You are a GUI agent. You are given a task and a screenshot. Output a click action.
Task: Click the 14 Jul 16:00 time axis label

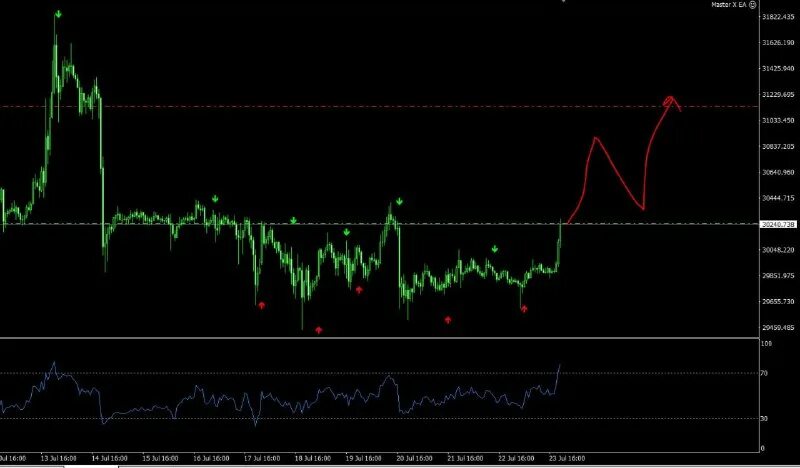[x=110, y=458]
